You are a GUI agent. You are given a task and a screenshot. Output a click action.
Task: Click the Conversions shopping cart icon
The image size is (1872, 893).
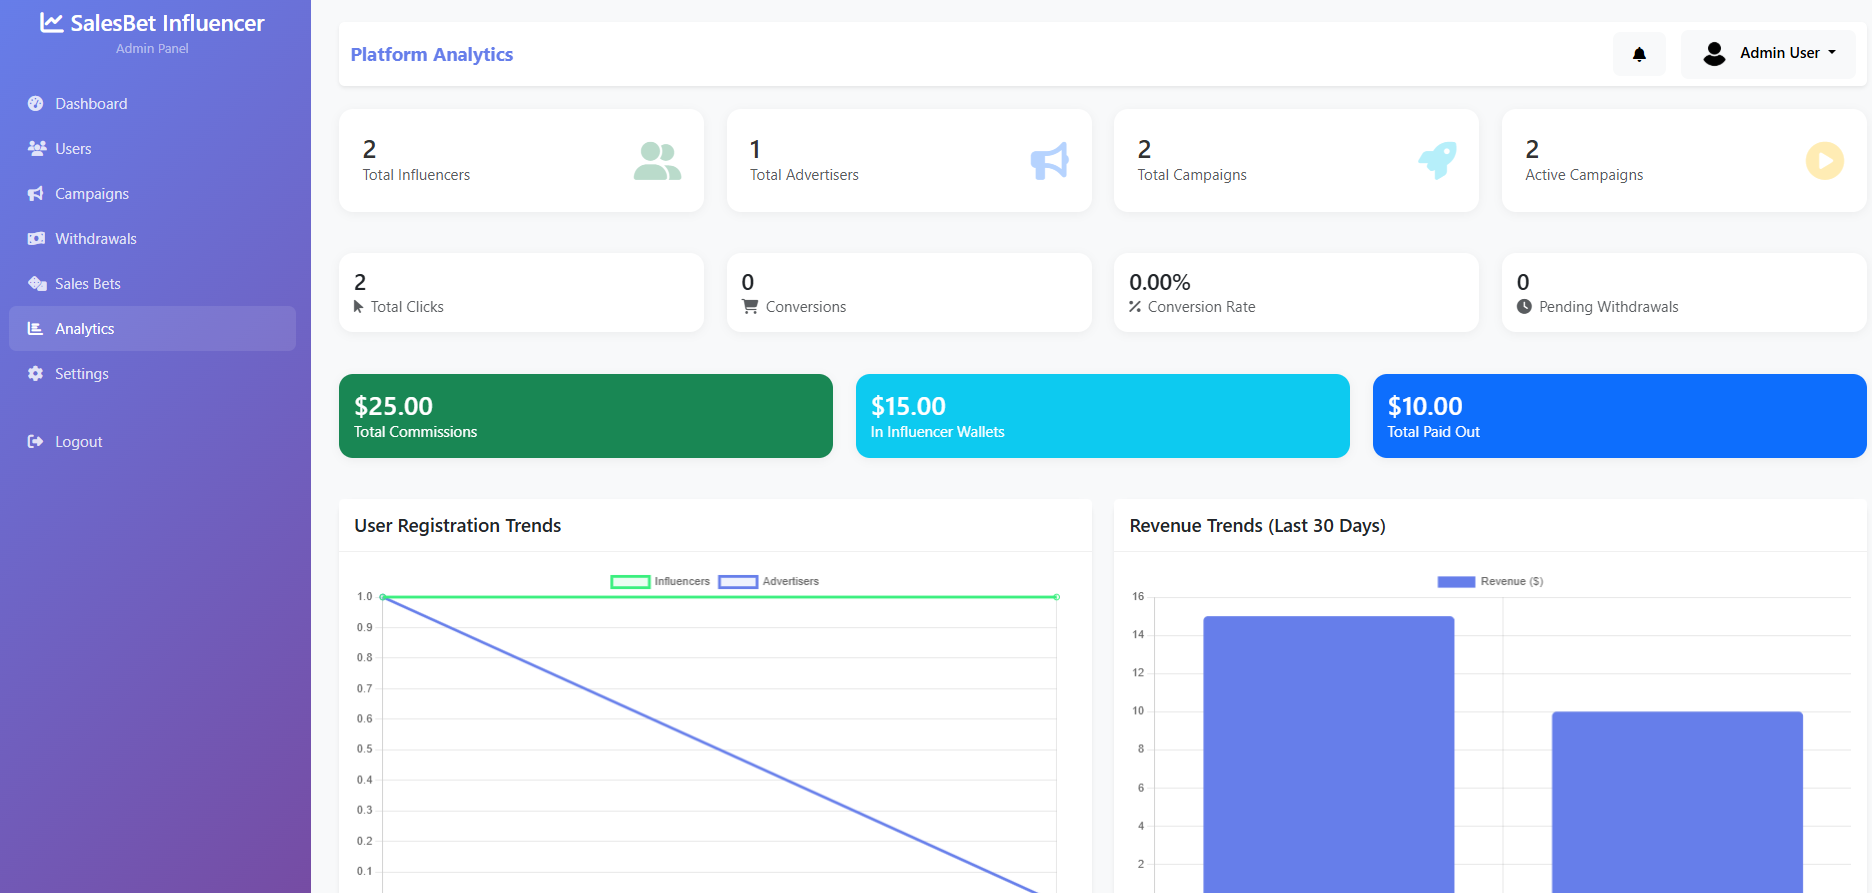(750, 307)
